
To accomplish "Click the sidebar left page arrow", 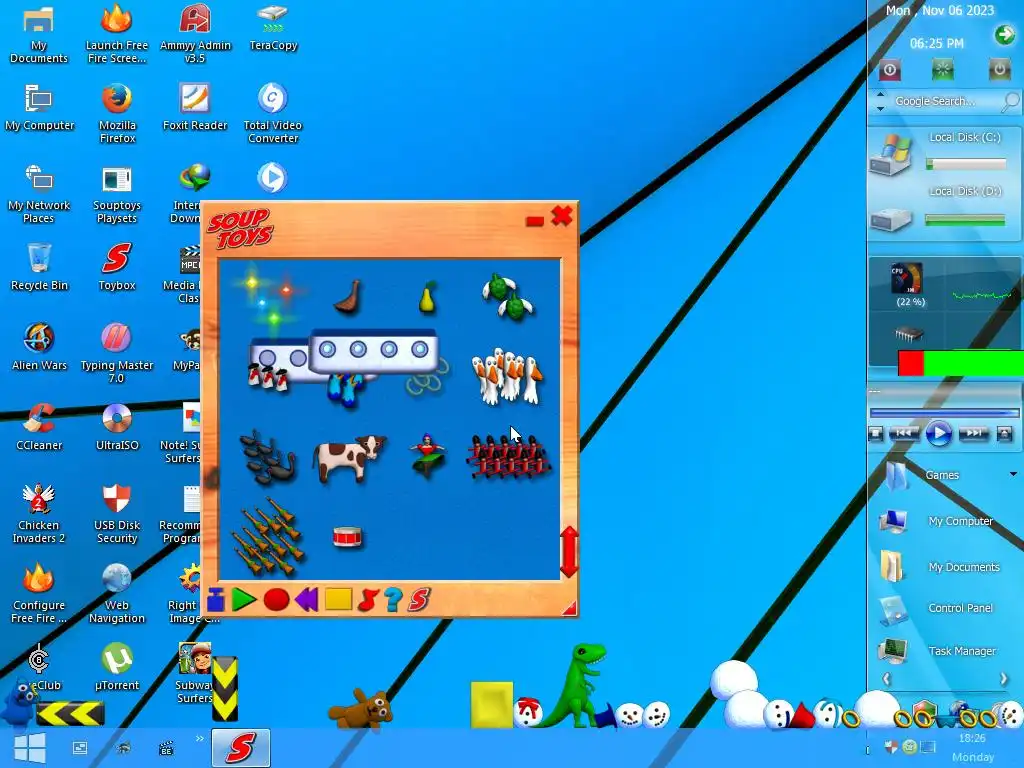I will (x=887, y=679).
